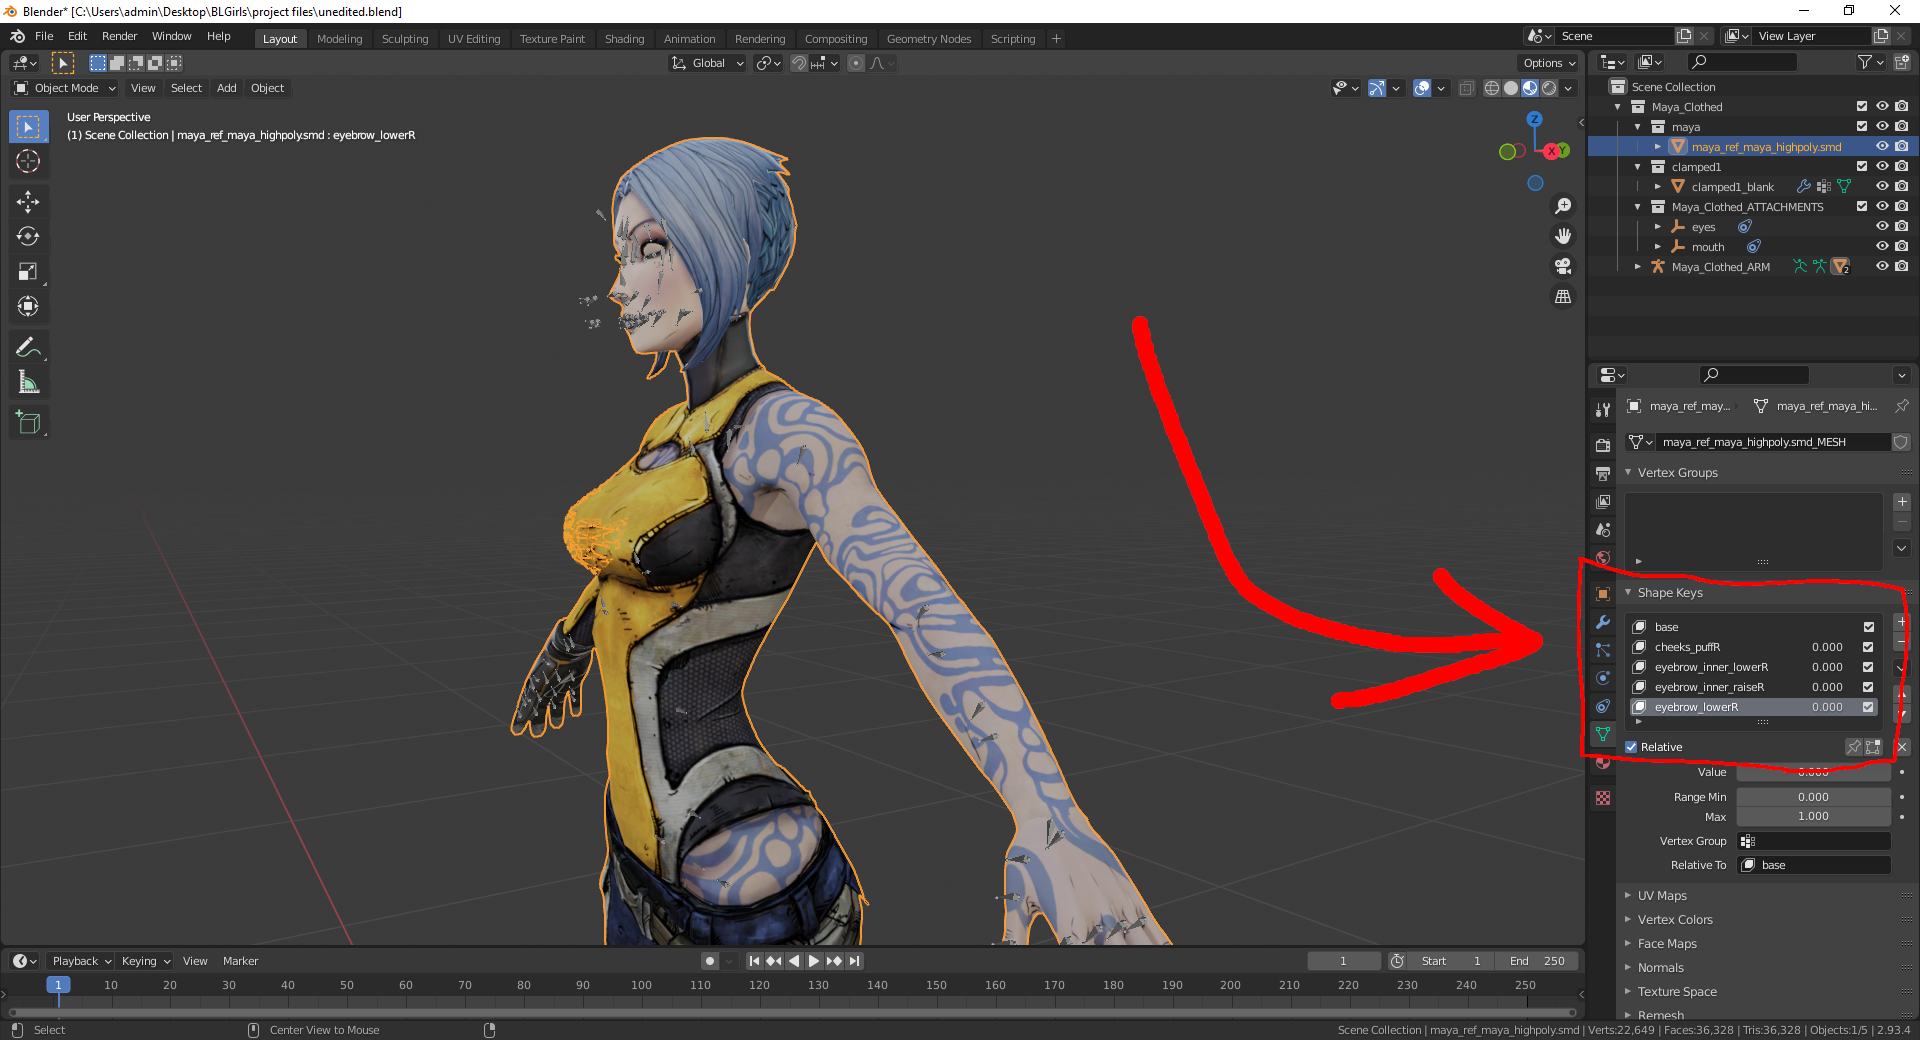Screen dimensions: 1920x1040
Task: Hide the mouth object in viewport
Action: (x=1882, y=247)
